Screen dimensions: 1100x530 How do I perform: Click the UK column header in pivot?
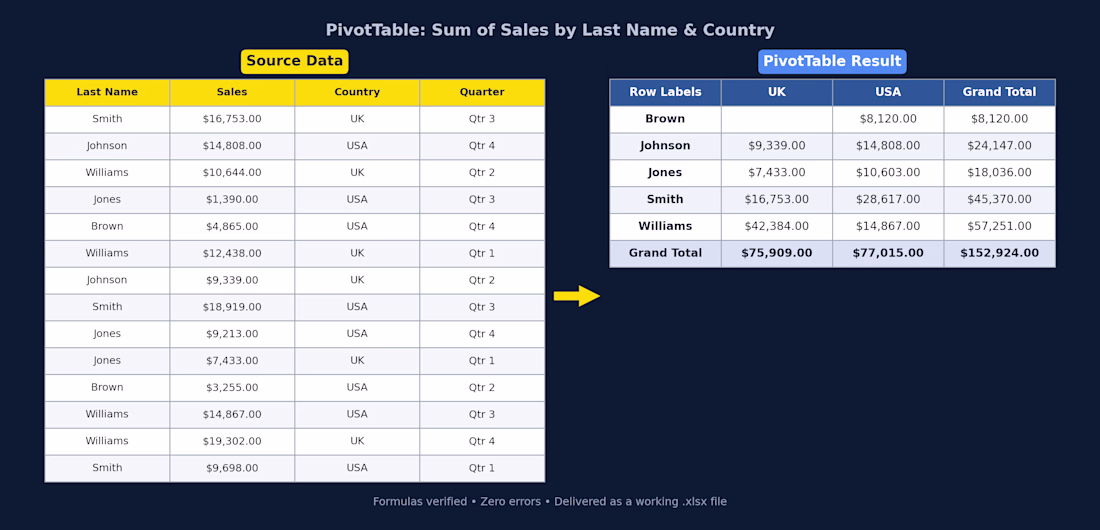[x=777, y=92]
